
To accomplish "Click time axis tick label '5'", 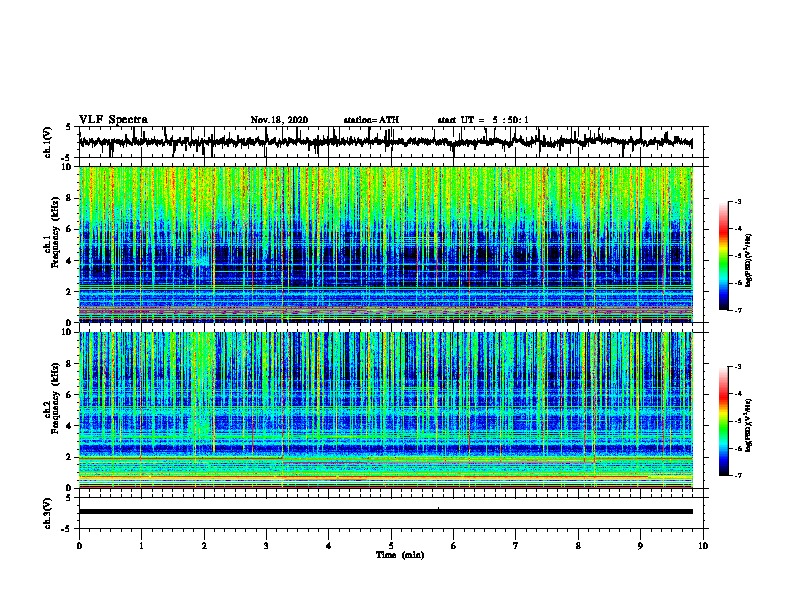I will 391,546.
